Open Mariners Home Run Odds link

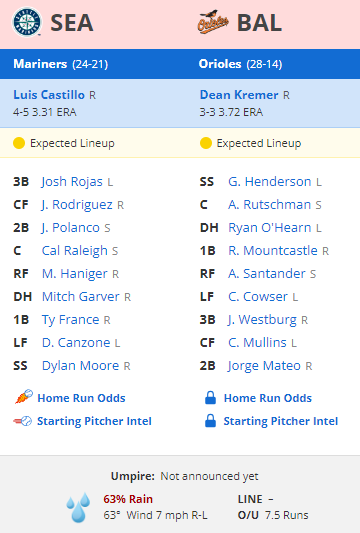pyautogui.click(x=81, y=398)
